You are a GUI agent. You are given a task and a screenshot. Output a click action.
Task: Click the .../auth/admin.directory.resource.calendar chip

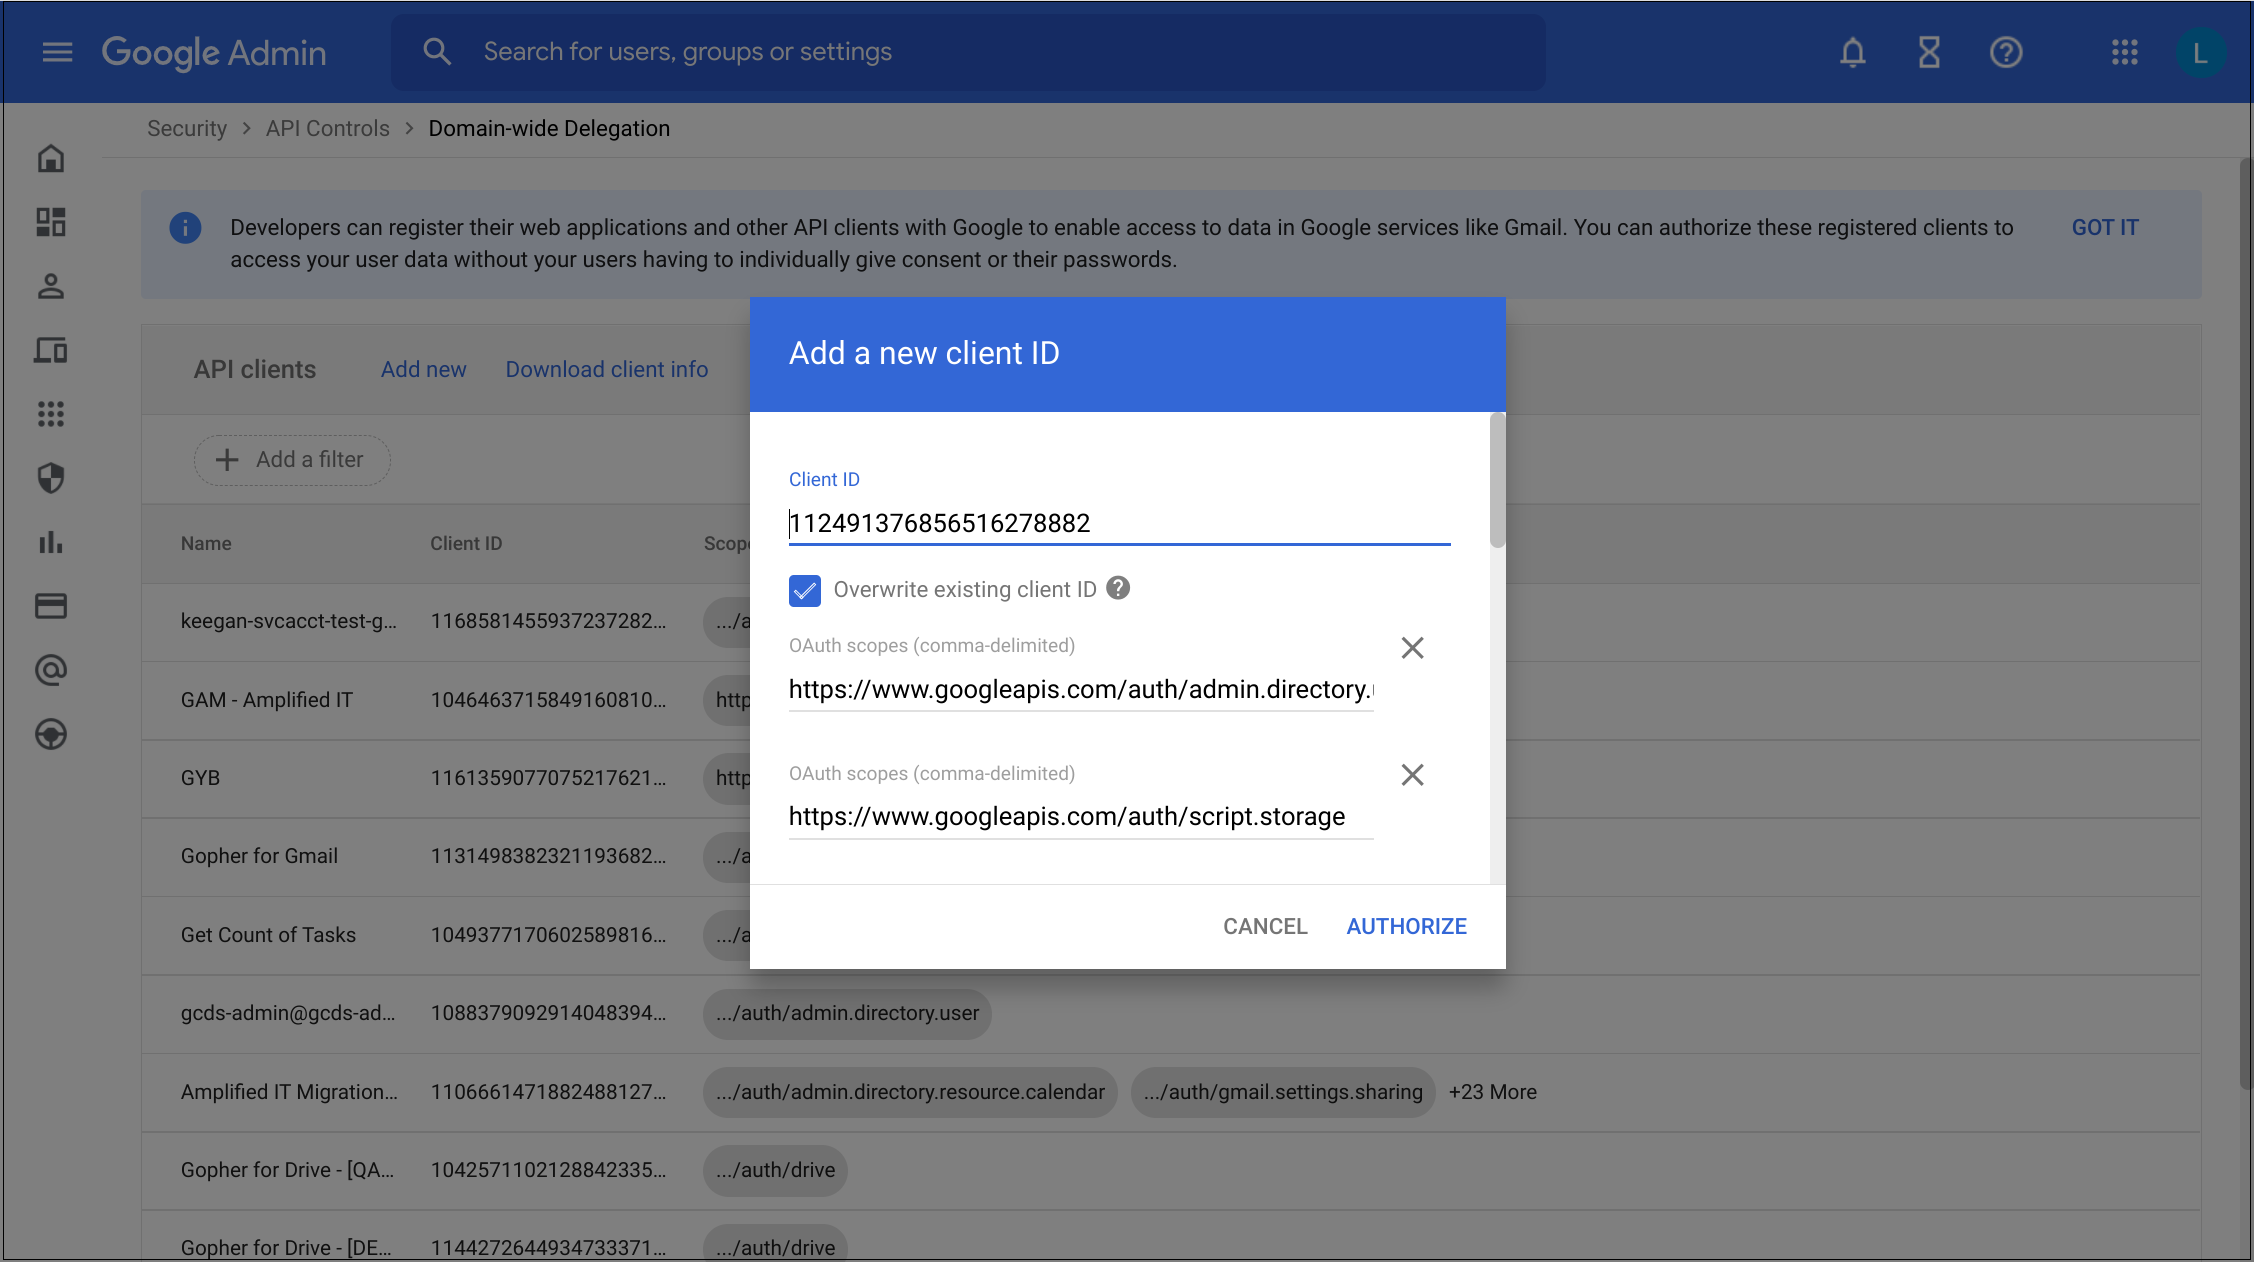(910, 1092)
